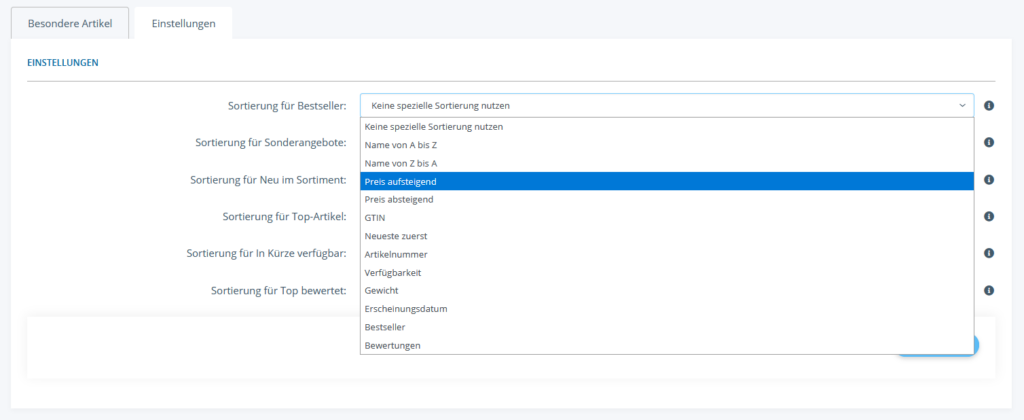Open the Einstellungen tab
The image size is (1024, 420).
click(x=183, y=23)
